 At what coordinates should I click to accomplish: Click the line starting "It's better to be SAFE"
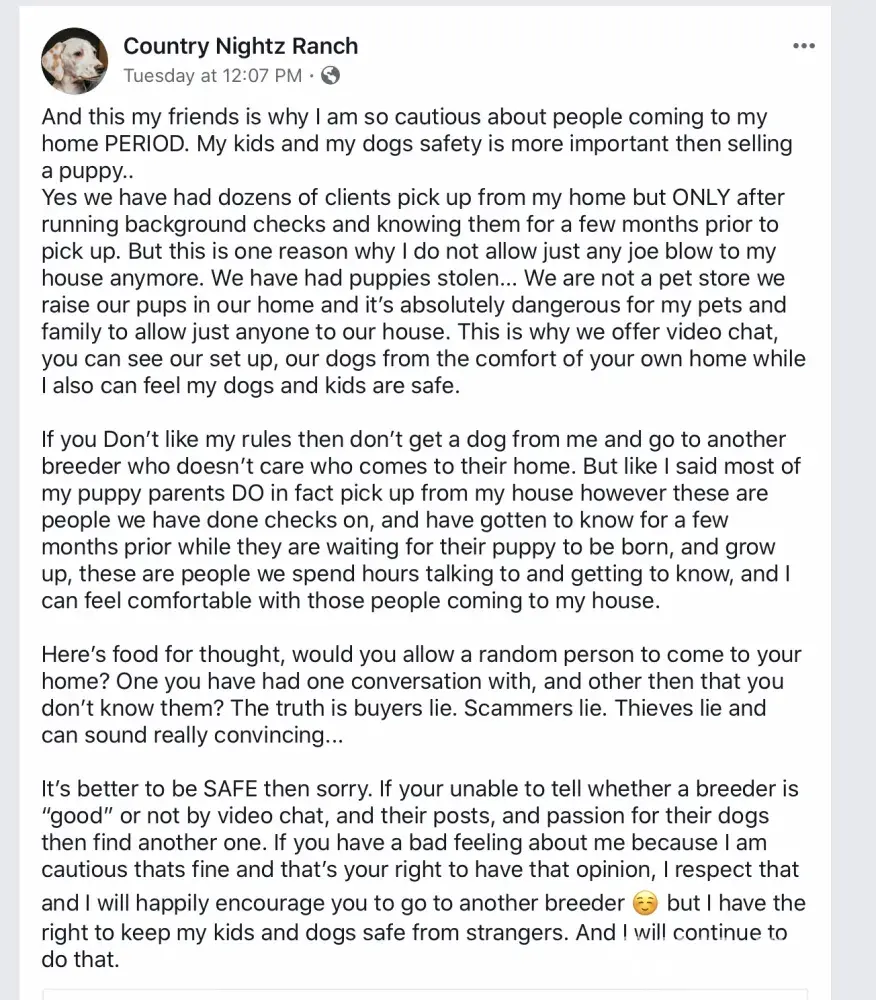(x=300, y=791)
